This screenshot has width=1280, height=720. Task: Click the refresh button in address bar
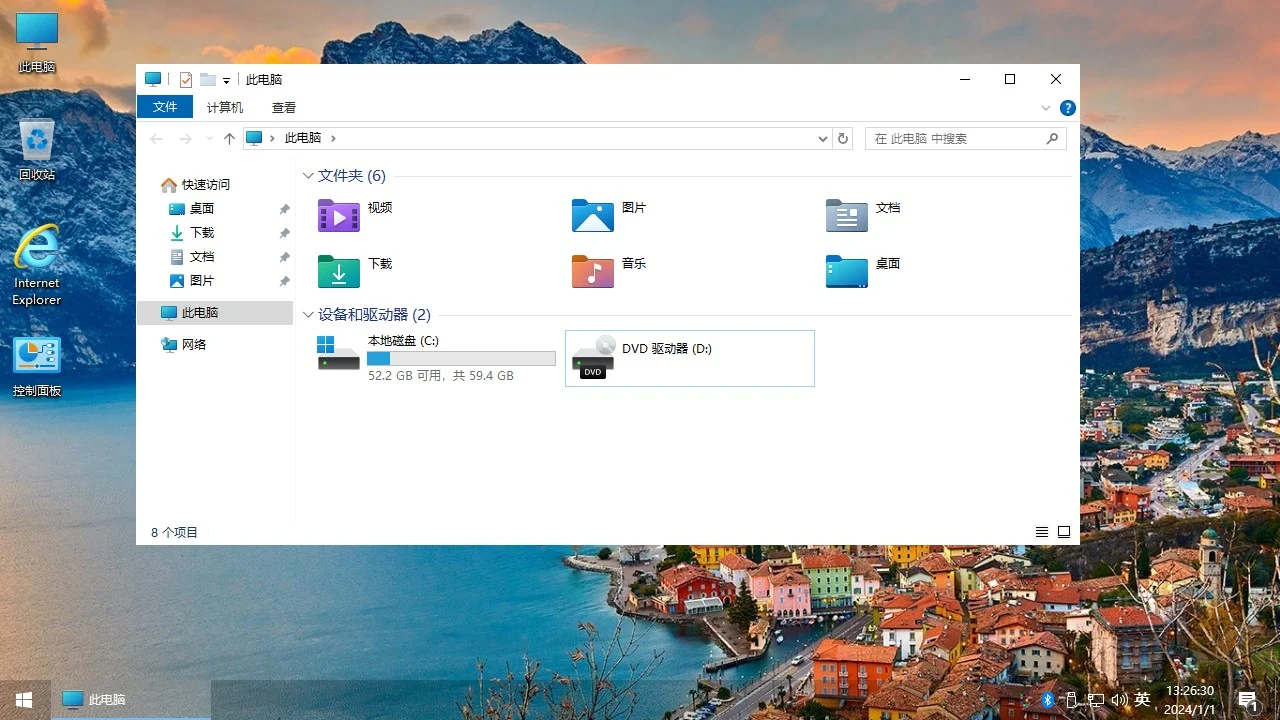[x=843, y=138]
